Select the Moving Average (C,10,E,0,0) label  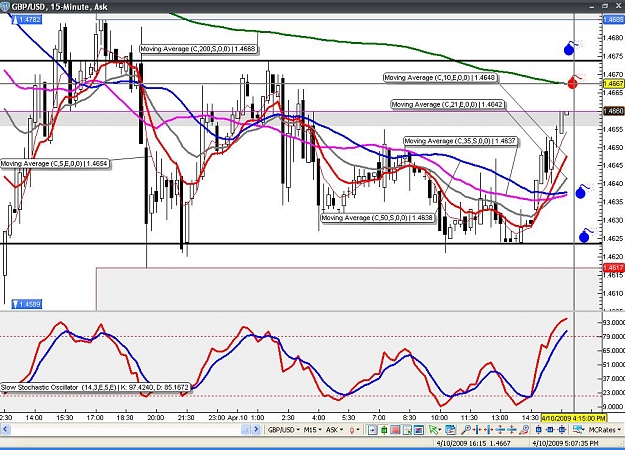coord(441,77)
